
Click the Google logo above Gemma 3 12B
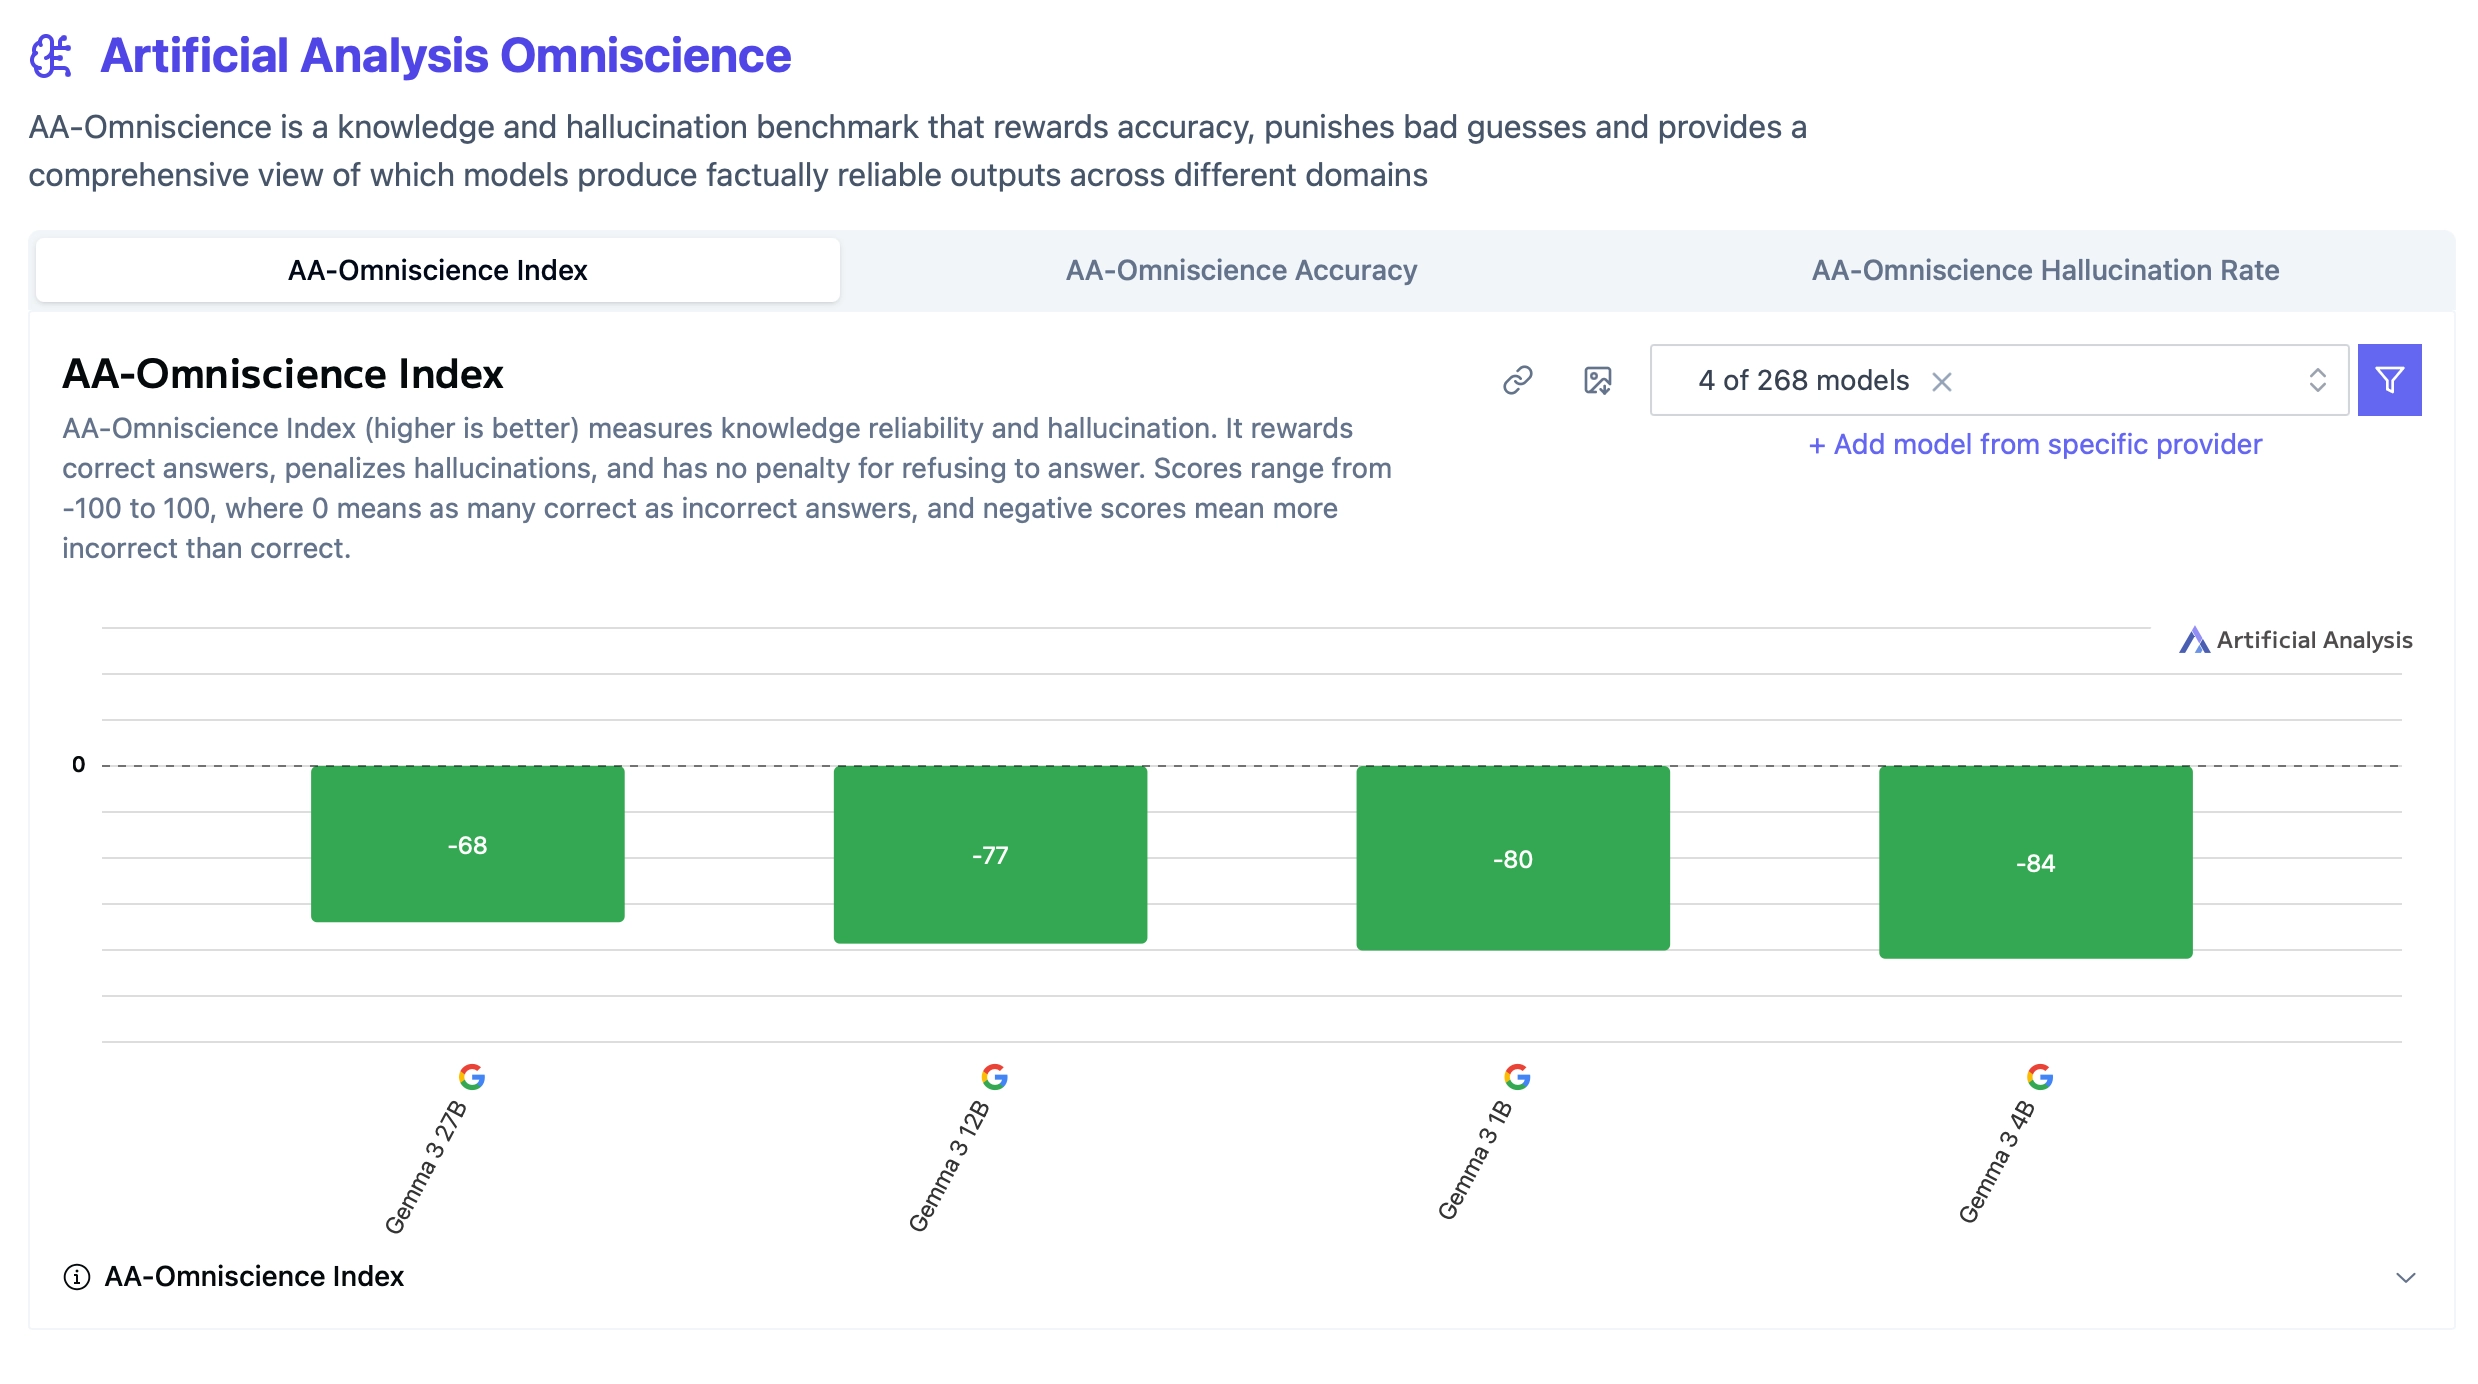pyautogui.click(x=994, y=1077)
